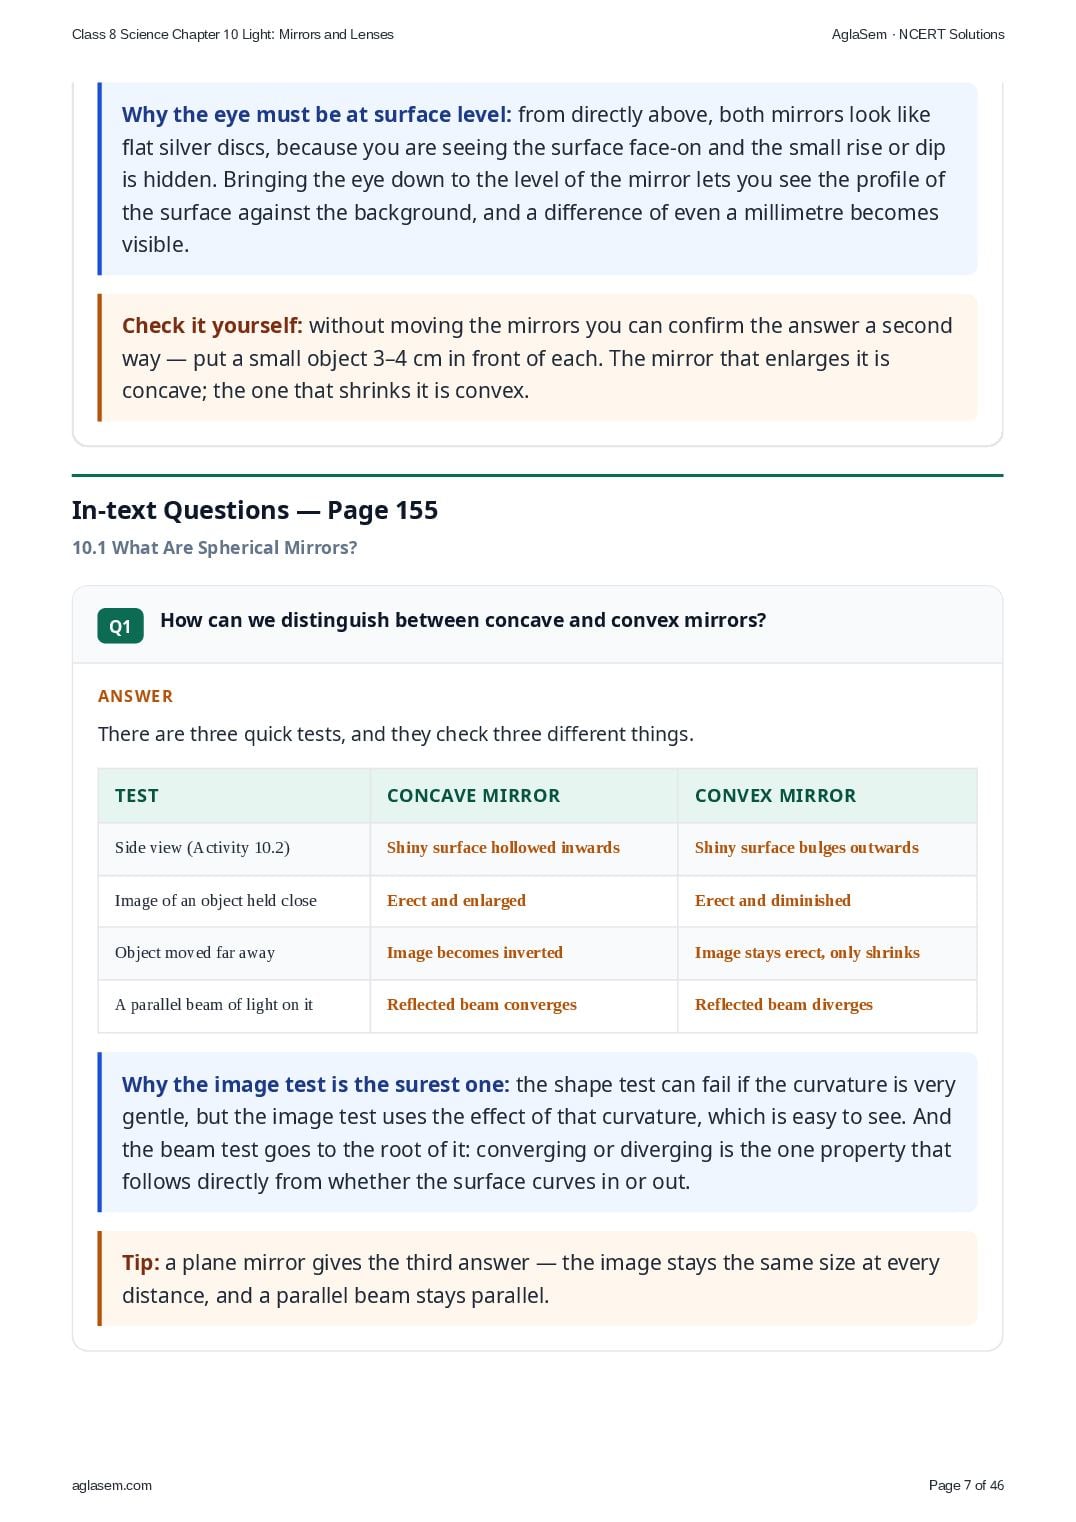This screenshot has width=1076, height=1522.
Task: Click the 'Image becomes inverted' cell
Action: point(524,953)
